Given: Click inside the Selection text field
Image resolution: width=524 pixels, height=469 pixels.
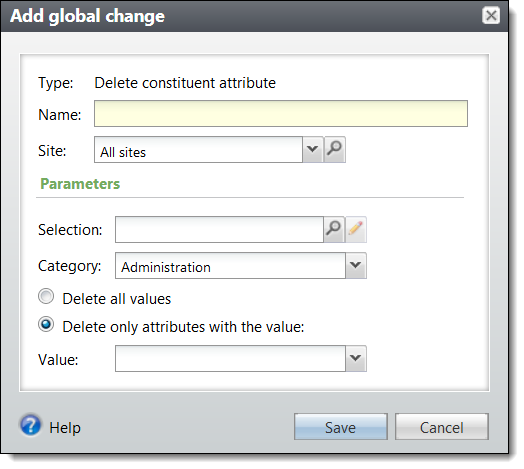Looking at the screenshot, I should [219, 230].
